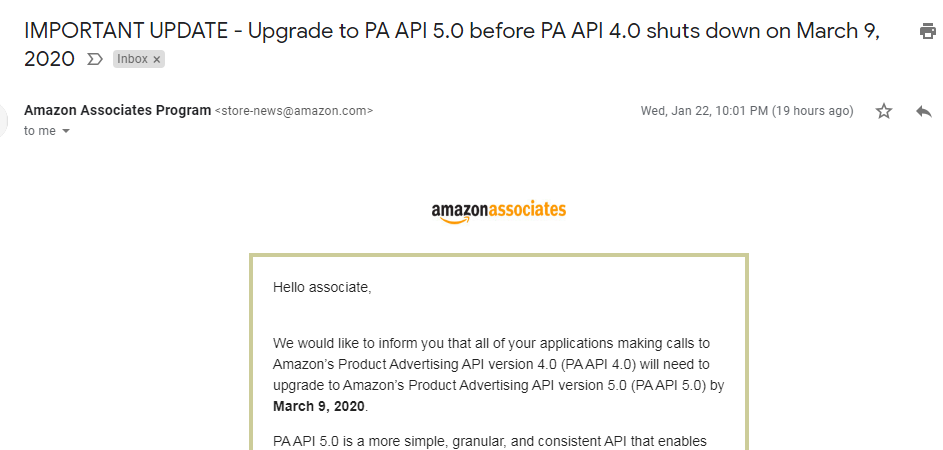The width and height of the screenshot is (943, 450).
Task: Open the sender avatar at left edge
Action: point(3,120)
